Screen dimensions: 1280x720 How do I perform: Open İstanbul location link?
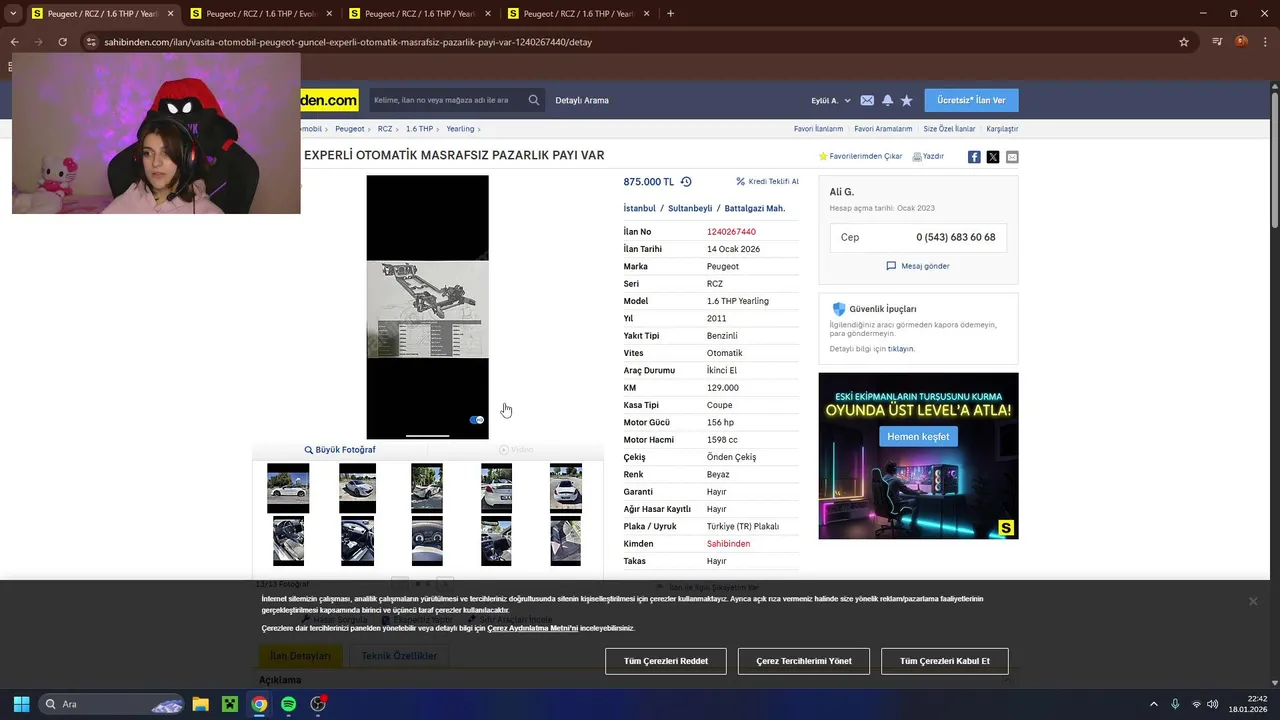[639, 208]
